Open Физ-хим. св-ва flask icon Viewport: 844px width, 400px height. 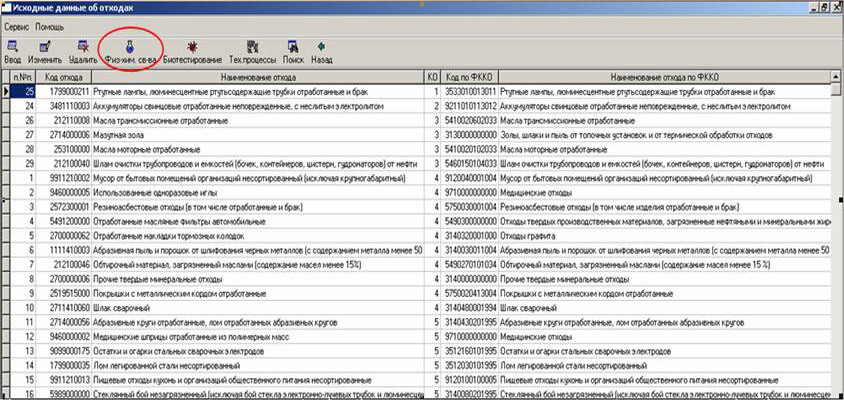coord(129,47)
